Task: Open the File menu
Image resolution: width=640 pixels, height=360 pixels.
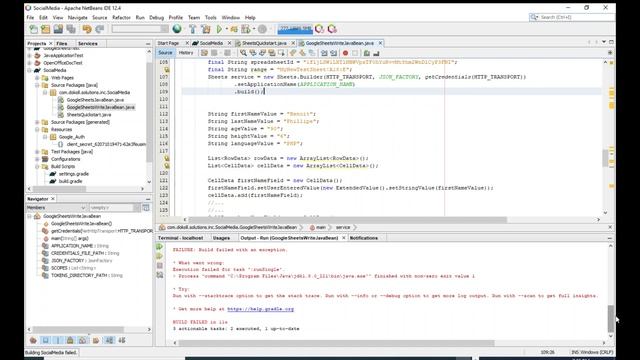Action: pyautogui.click(x=30, y=18)
